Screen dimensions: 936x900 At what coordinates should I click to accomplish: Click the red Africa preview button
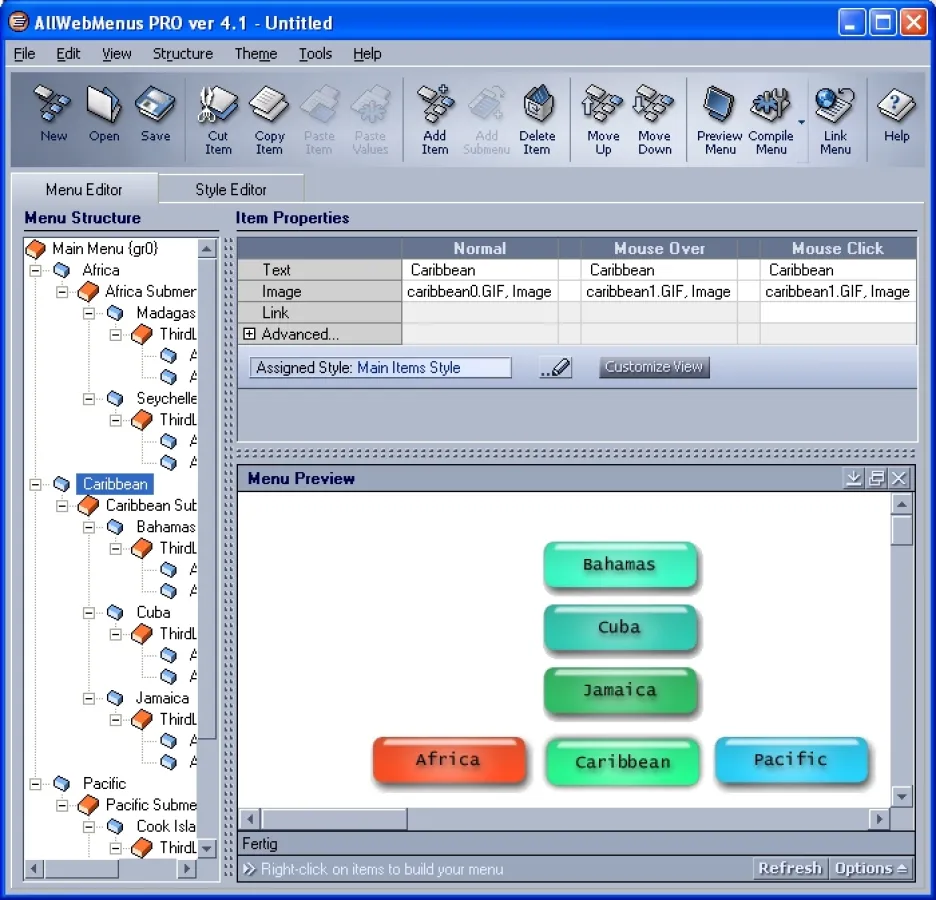[x=448, y=760]
